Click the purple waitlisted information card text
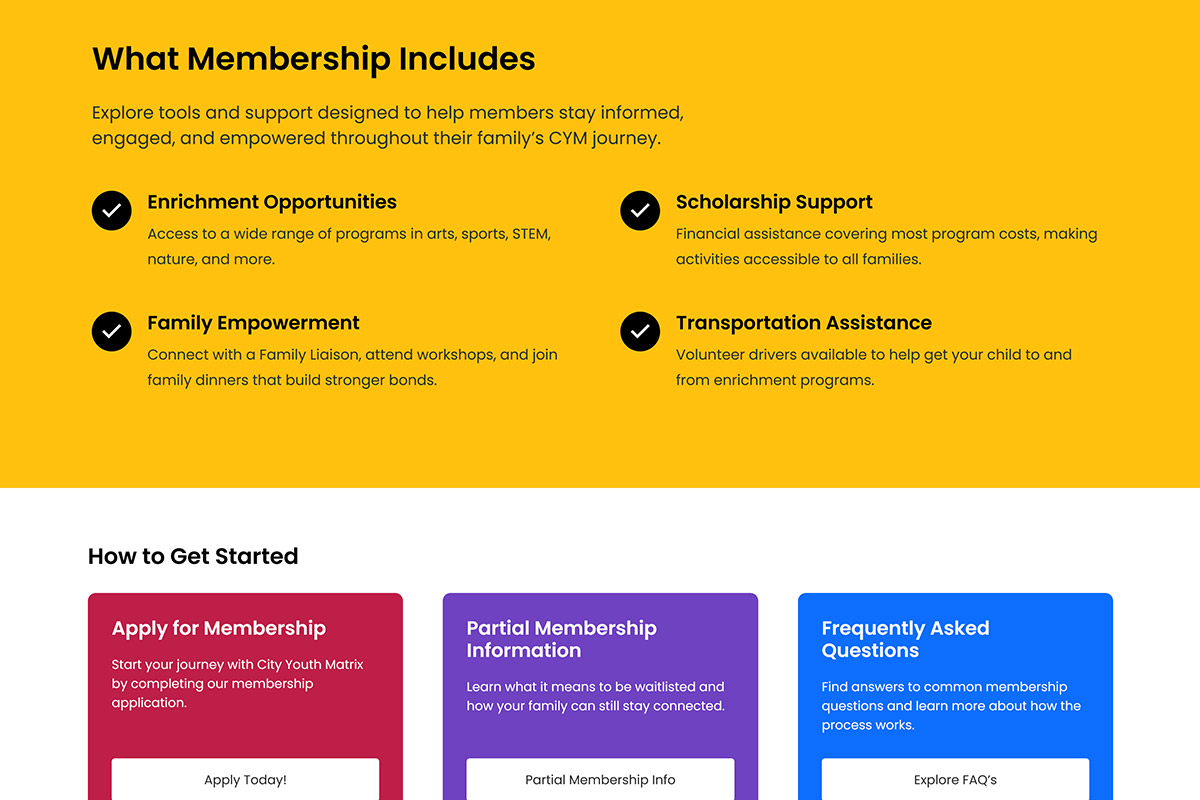The image size is (1200, 800). click(x=595, y=696)
